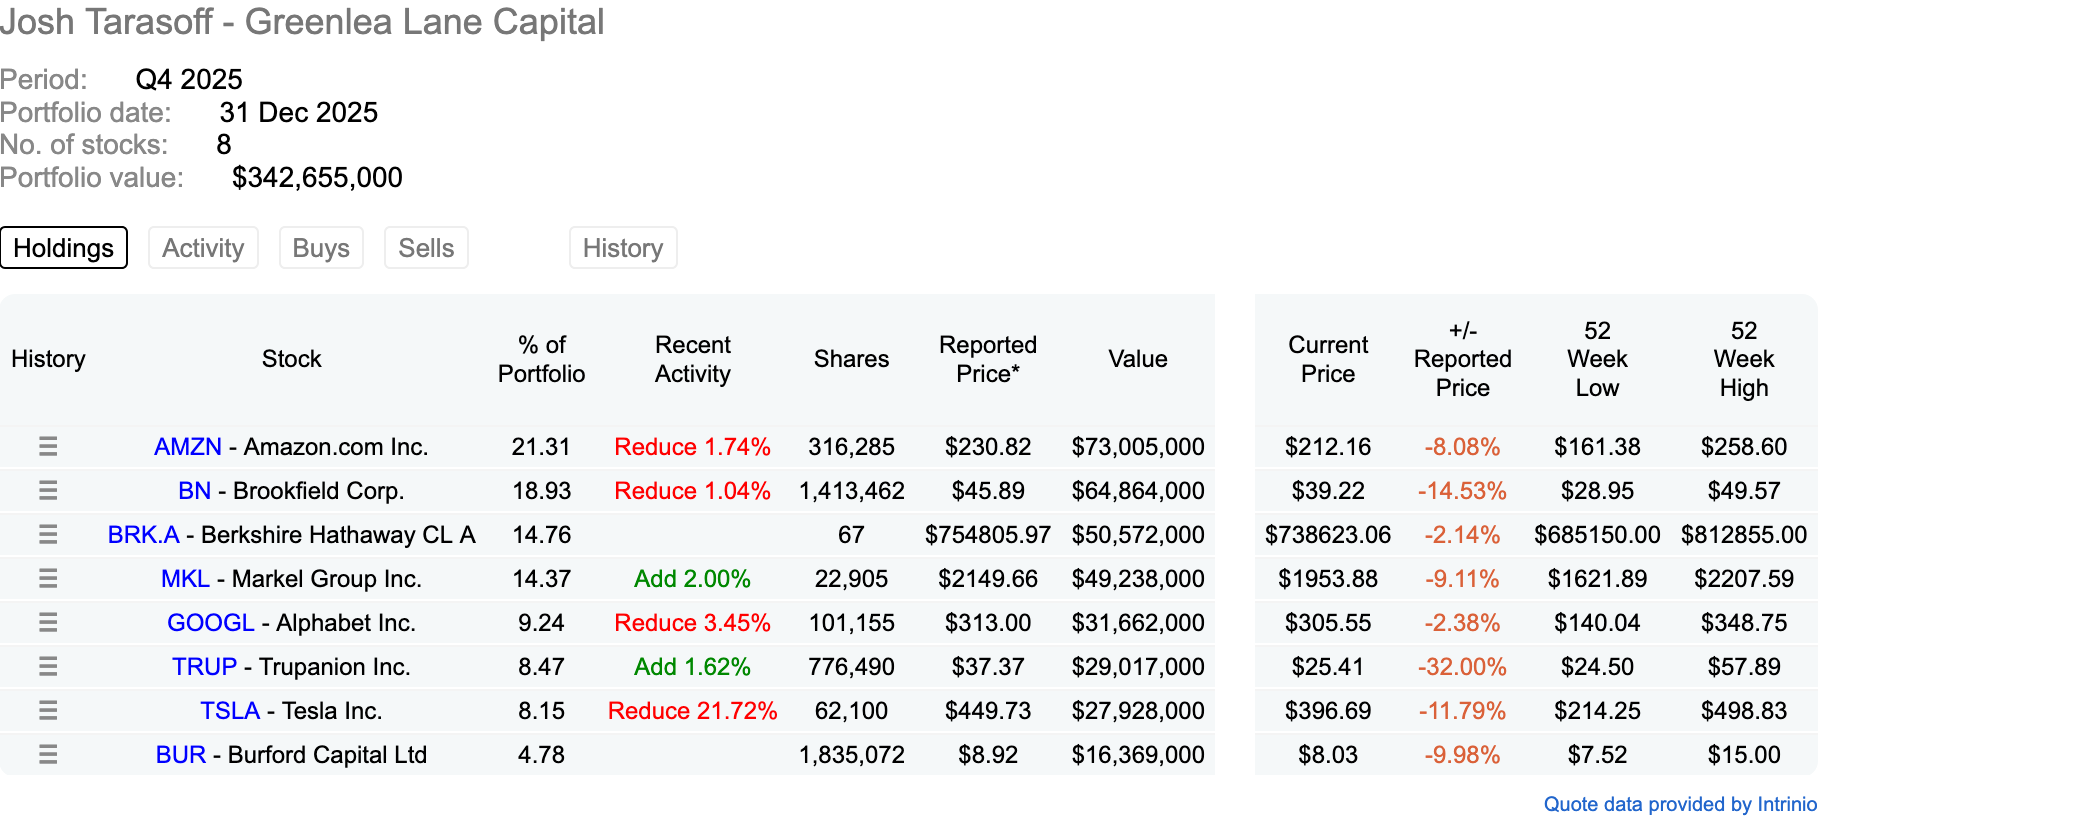This screenshot has height=828, width=2100.
Task: Open the BRK.A ticker link
Action: click(144, 535)
